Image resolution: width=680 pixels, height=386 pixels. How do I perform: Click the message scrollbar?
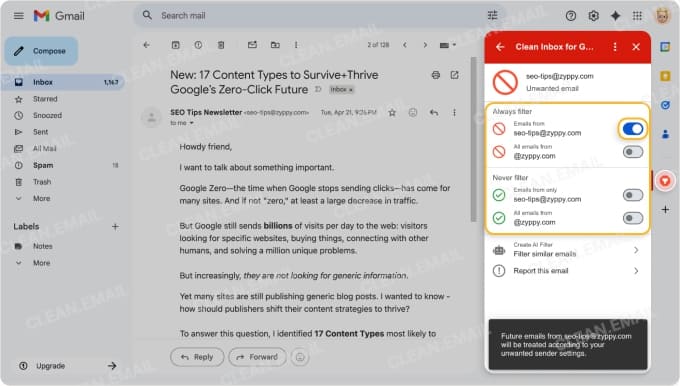tap(474, 139)
